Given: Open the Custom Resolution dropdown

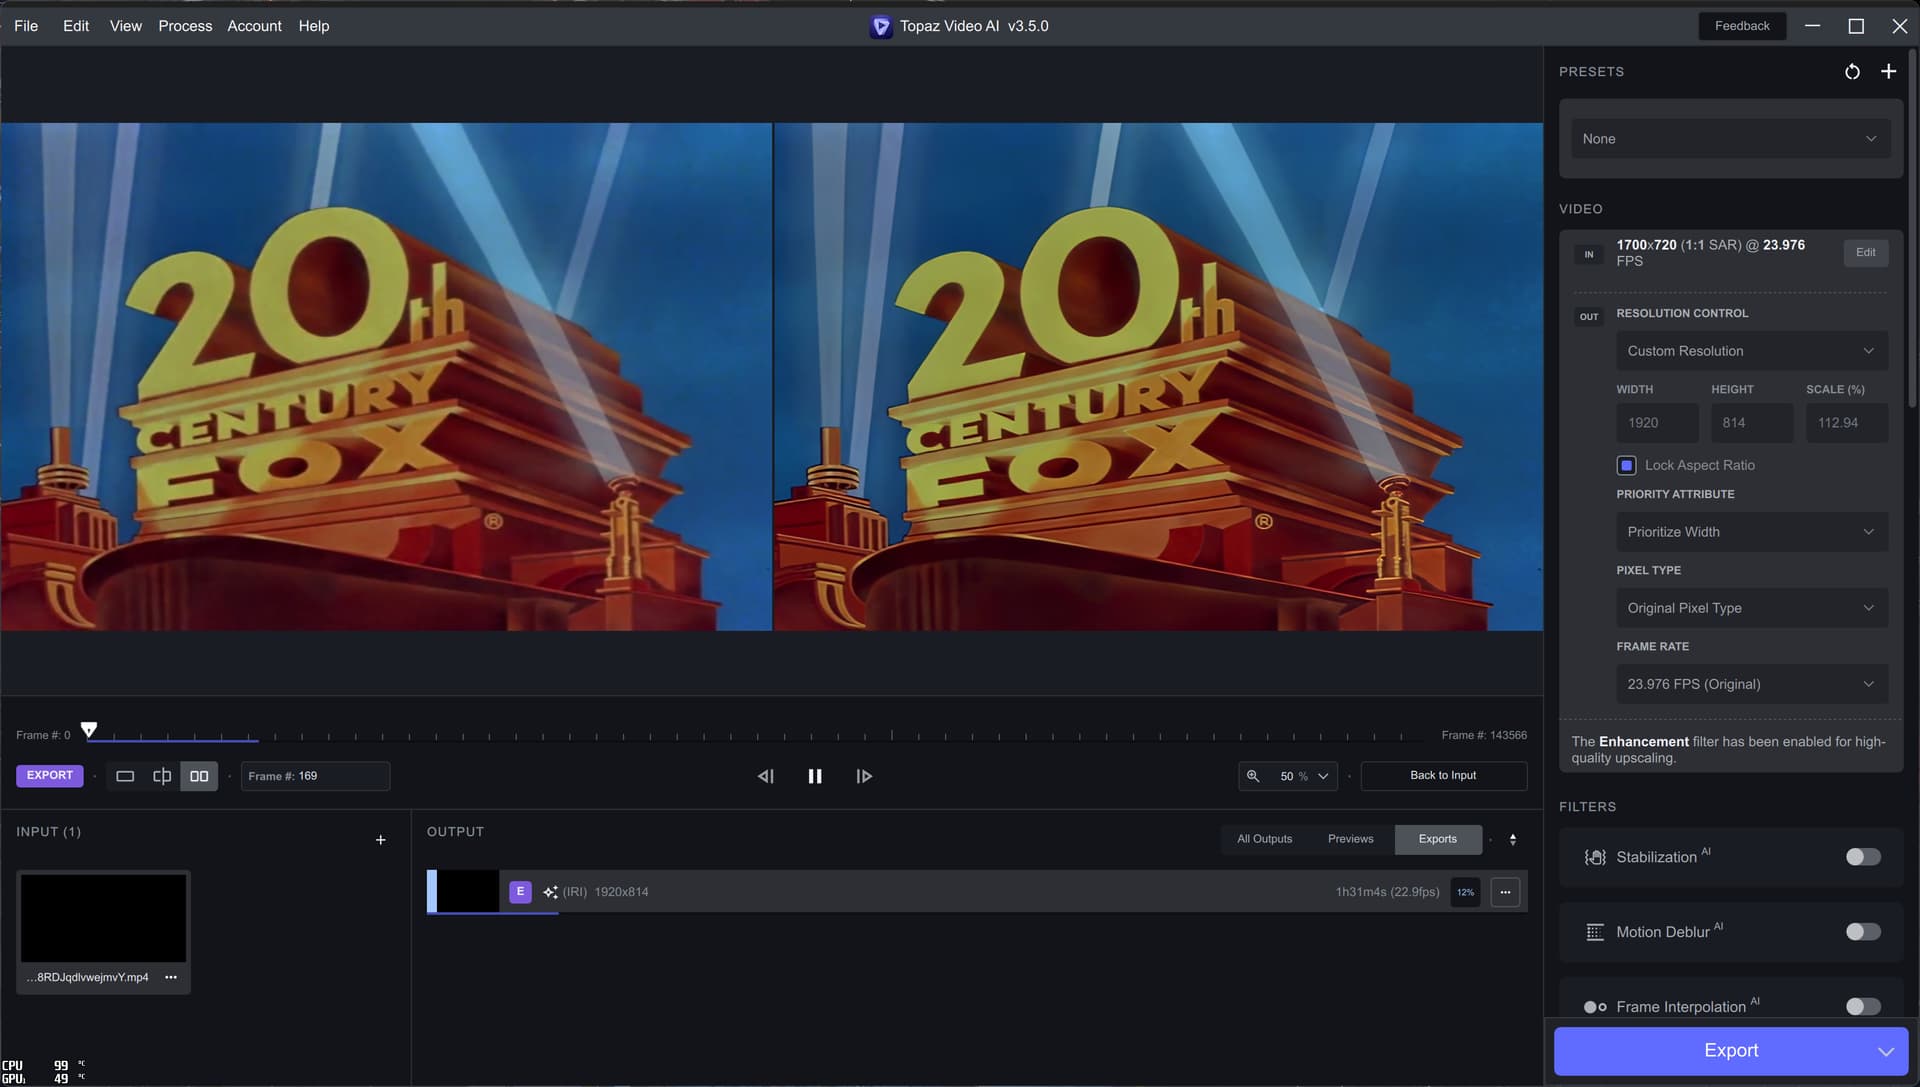Looking at the screenshot, I should pyautogui.click(x=1752, y=351).
